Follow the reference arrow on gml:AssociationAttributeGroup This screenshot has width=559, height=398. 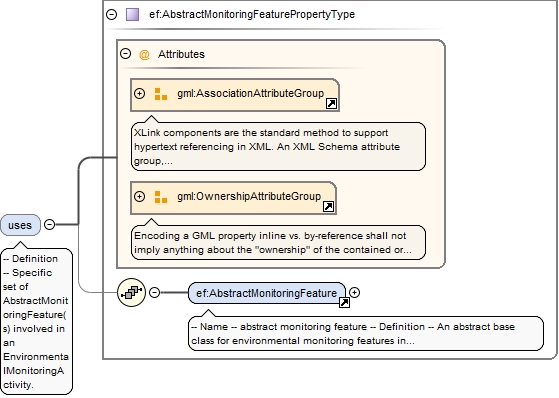[x=332, y=104]
